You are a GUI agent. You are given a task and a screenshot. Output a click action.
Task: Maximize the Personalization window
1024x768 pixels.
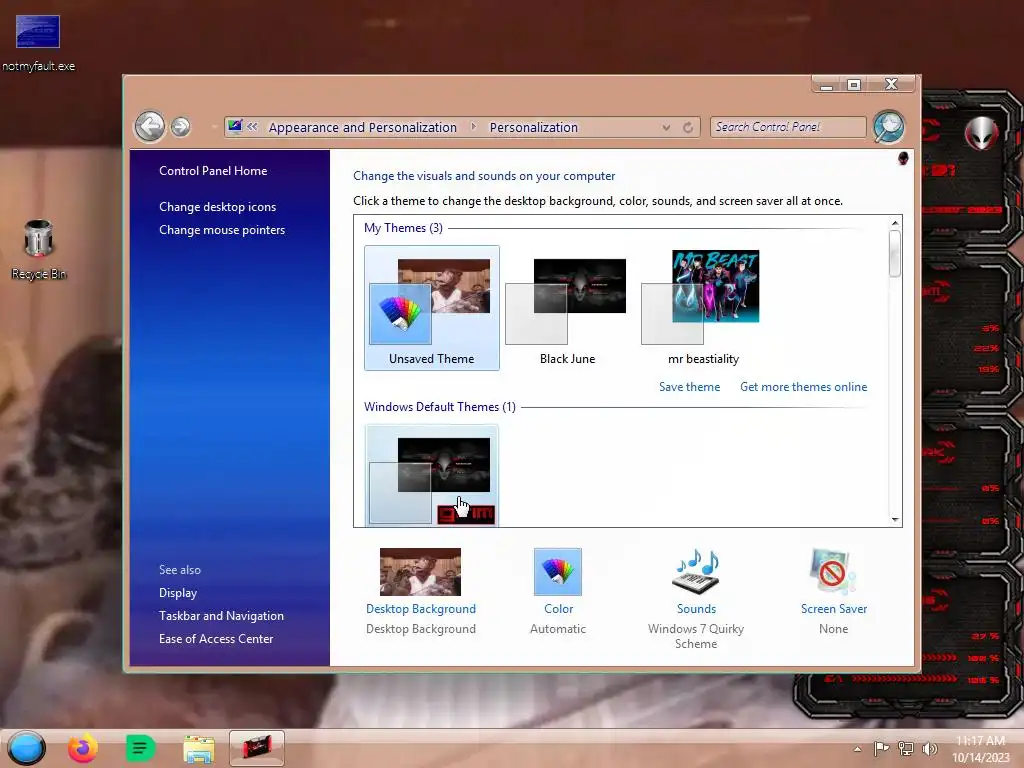[854, 85]
